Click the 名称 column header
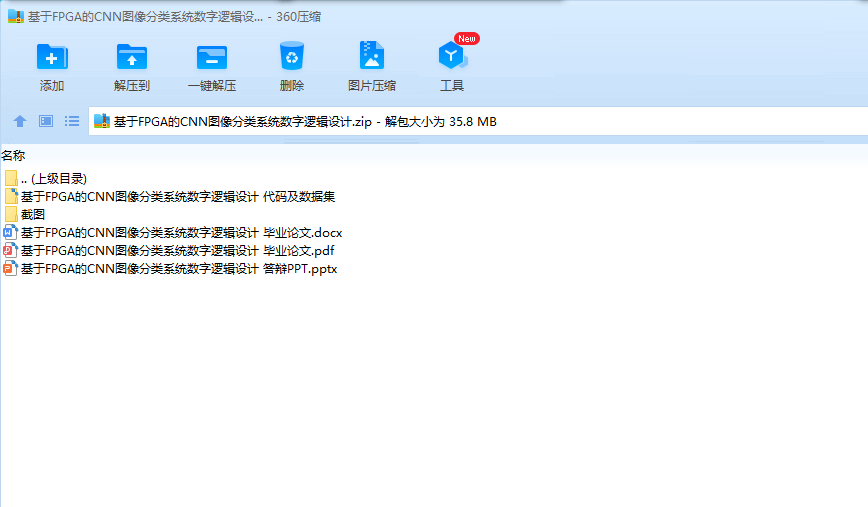868x507 pixels. click(13, 156)
